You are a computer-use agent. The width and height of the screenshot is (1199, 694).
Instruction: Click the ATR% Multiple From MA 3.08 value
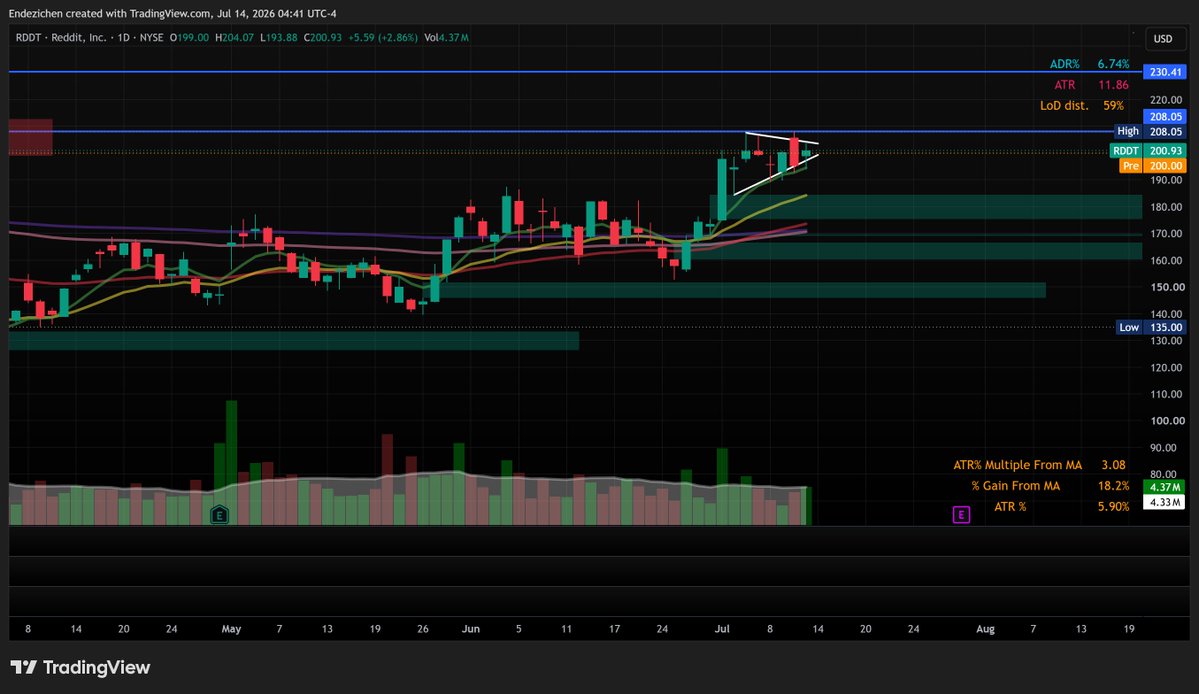[x=1113, y=465]
